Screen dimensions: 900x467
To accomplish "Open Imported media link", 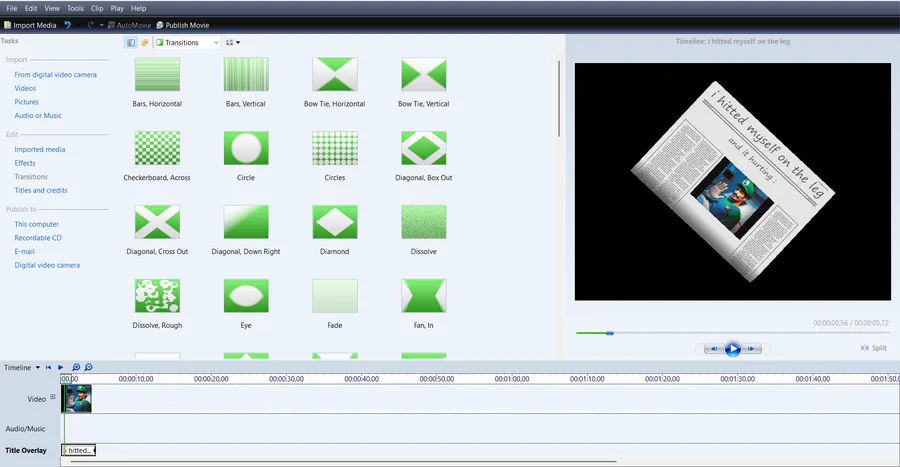I will click(x=40, y=149).
